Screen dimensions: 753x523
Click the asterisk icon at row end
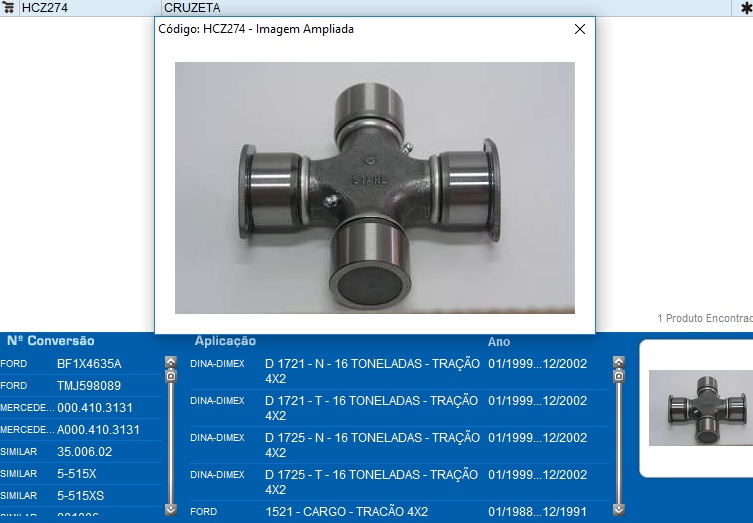tap(745, 7)
